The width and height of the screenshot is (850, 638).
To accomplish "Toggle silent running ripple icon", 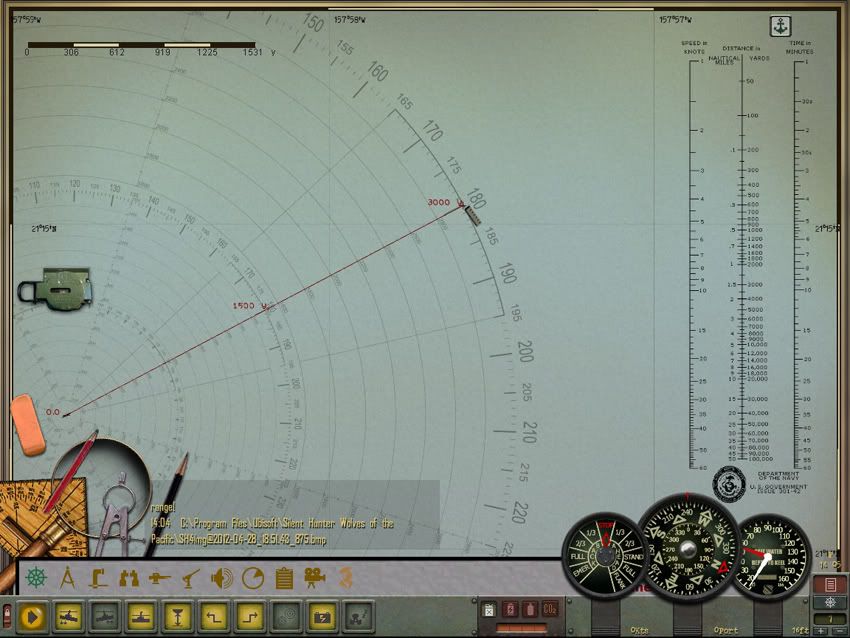I will point(286,617).
